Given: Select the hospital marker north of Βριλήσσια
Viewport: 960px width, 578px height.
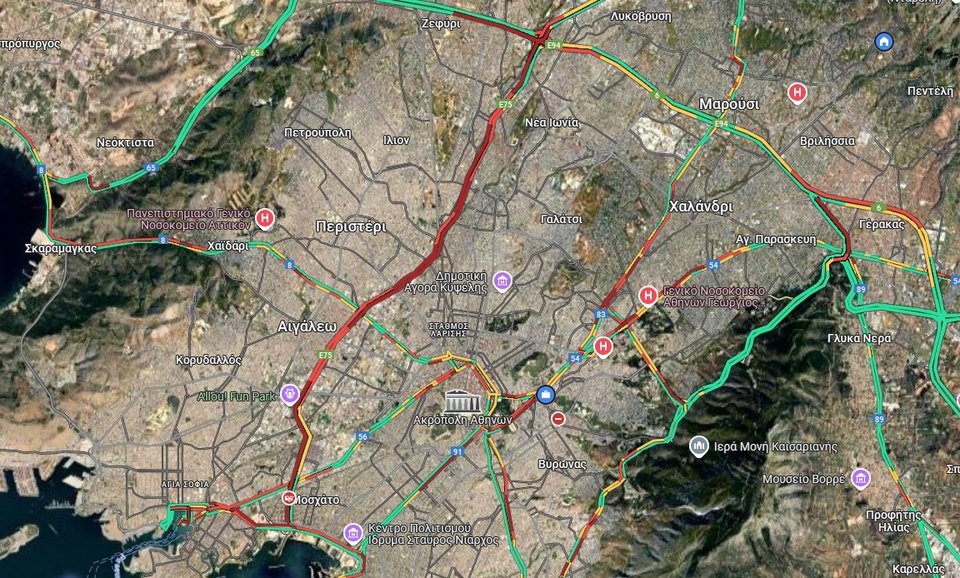Looking at the screenshot, I should pos(797,93).
